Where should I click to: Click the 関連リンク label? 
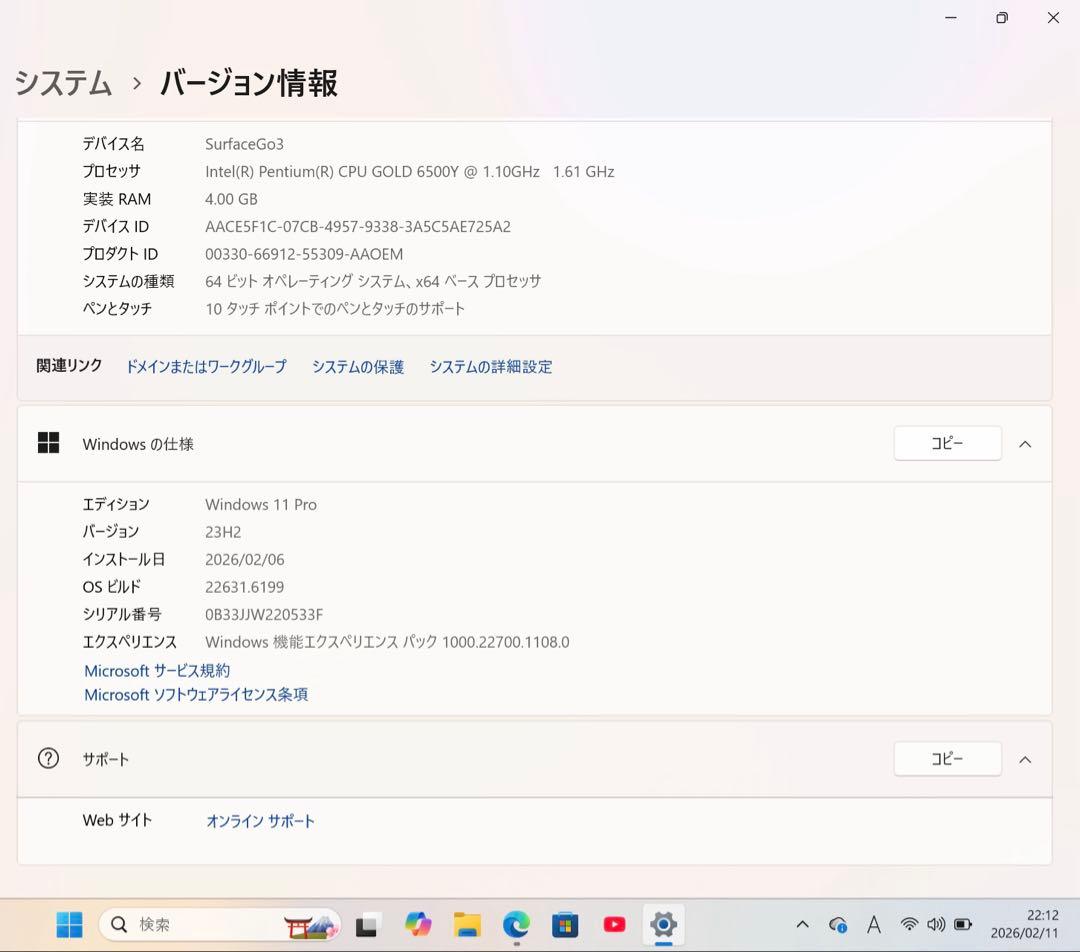click(x=69, y=366)
